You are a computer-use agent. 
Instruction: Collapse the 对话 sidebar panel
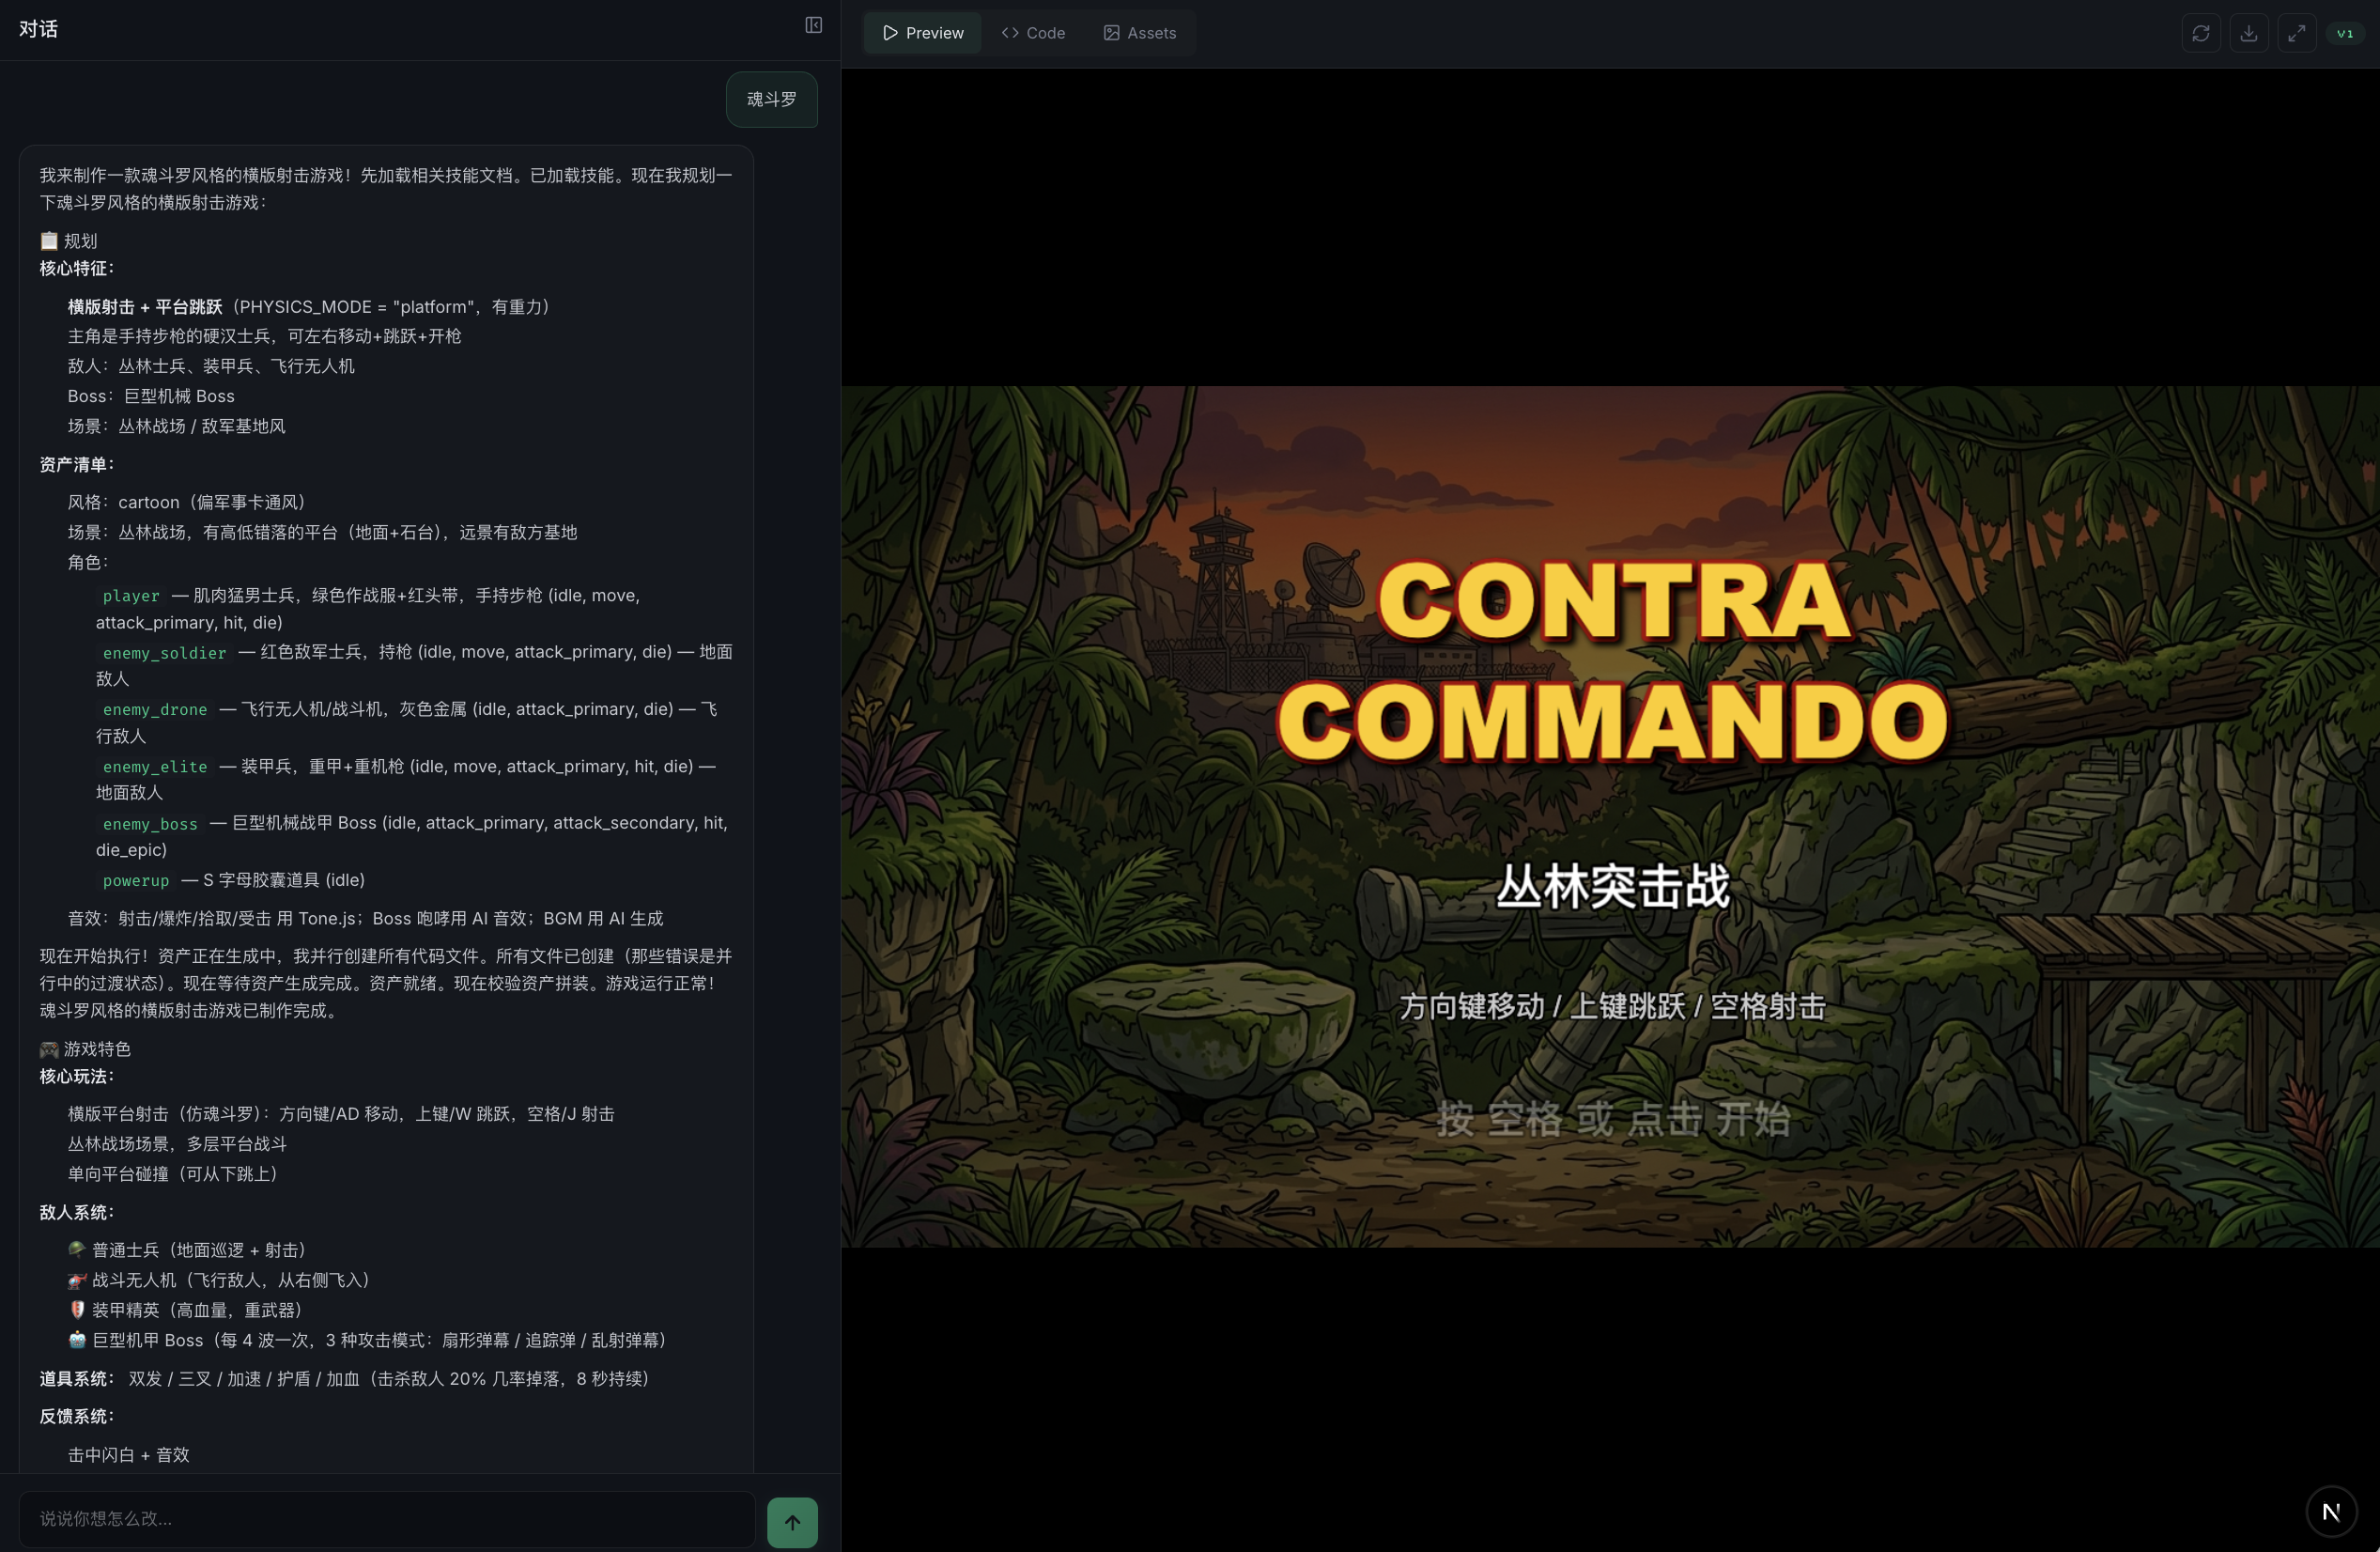click(812, 25)
